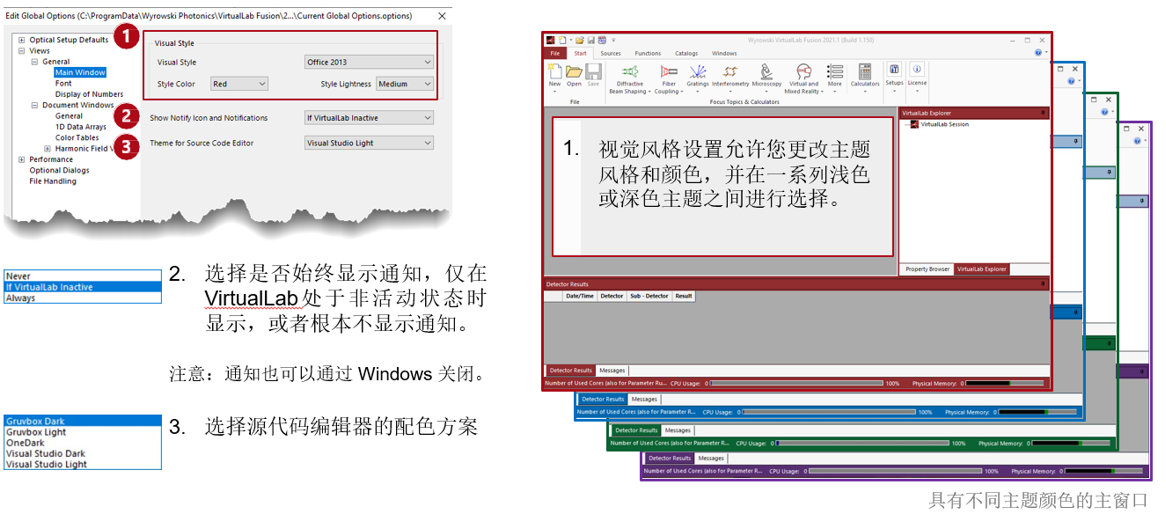Select File Handling tree item
1166x530 pixels.
coord(53,181)
